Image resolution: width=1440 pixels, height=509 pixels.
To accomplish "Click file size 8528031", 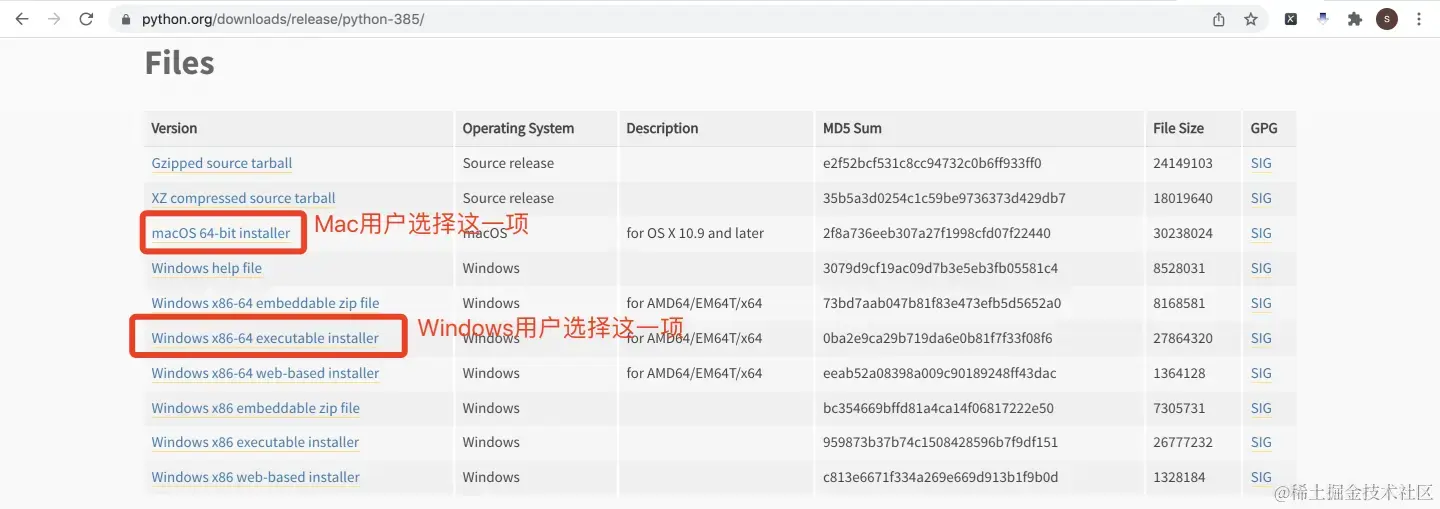I will point(1179,268).
